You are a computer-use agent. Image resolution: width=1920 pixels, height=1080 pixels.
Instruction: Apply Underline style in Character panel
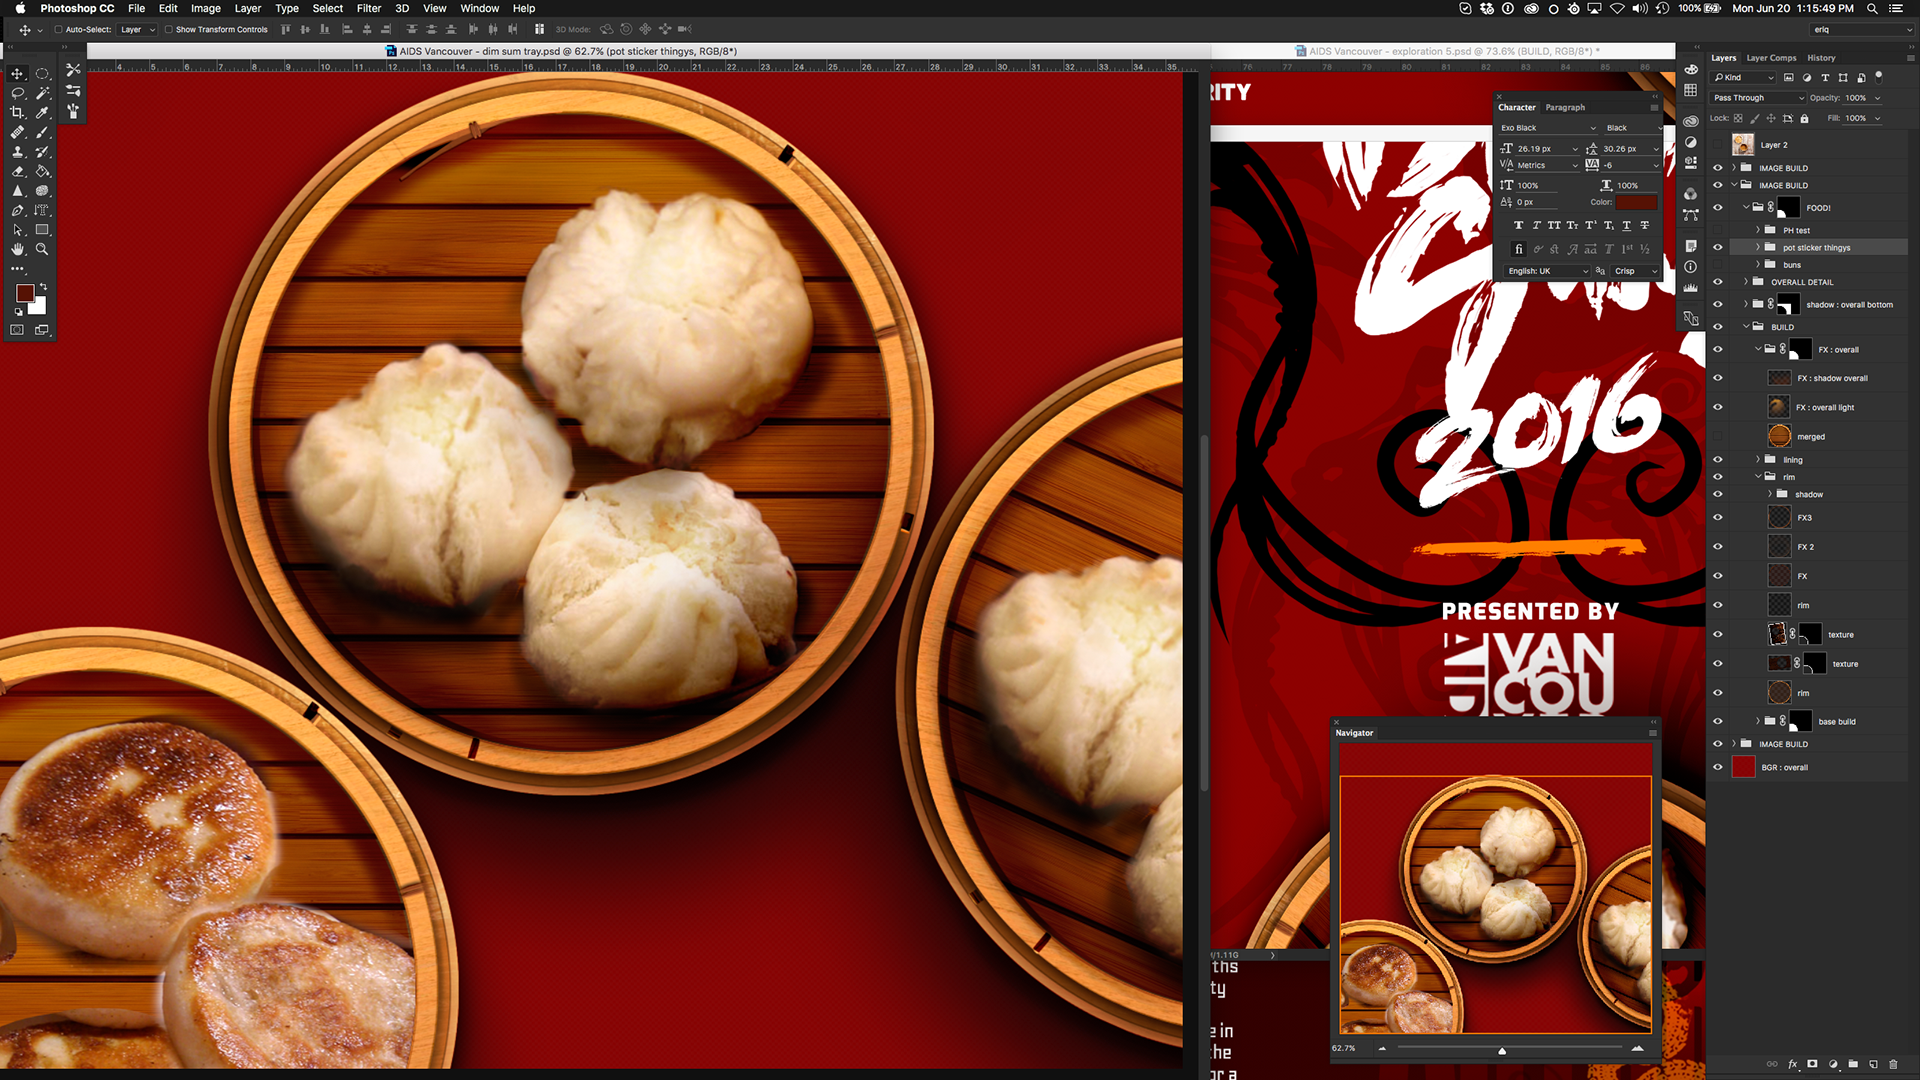pyautogui.click(x=1626, y=225)
